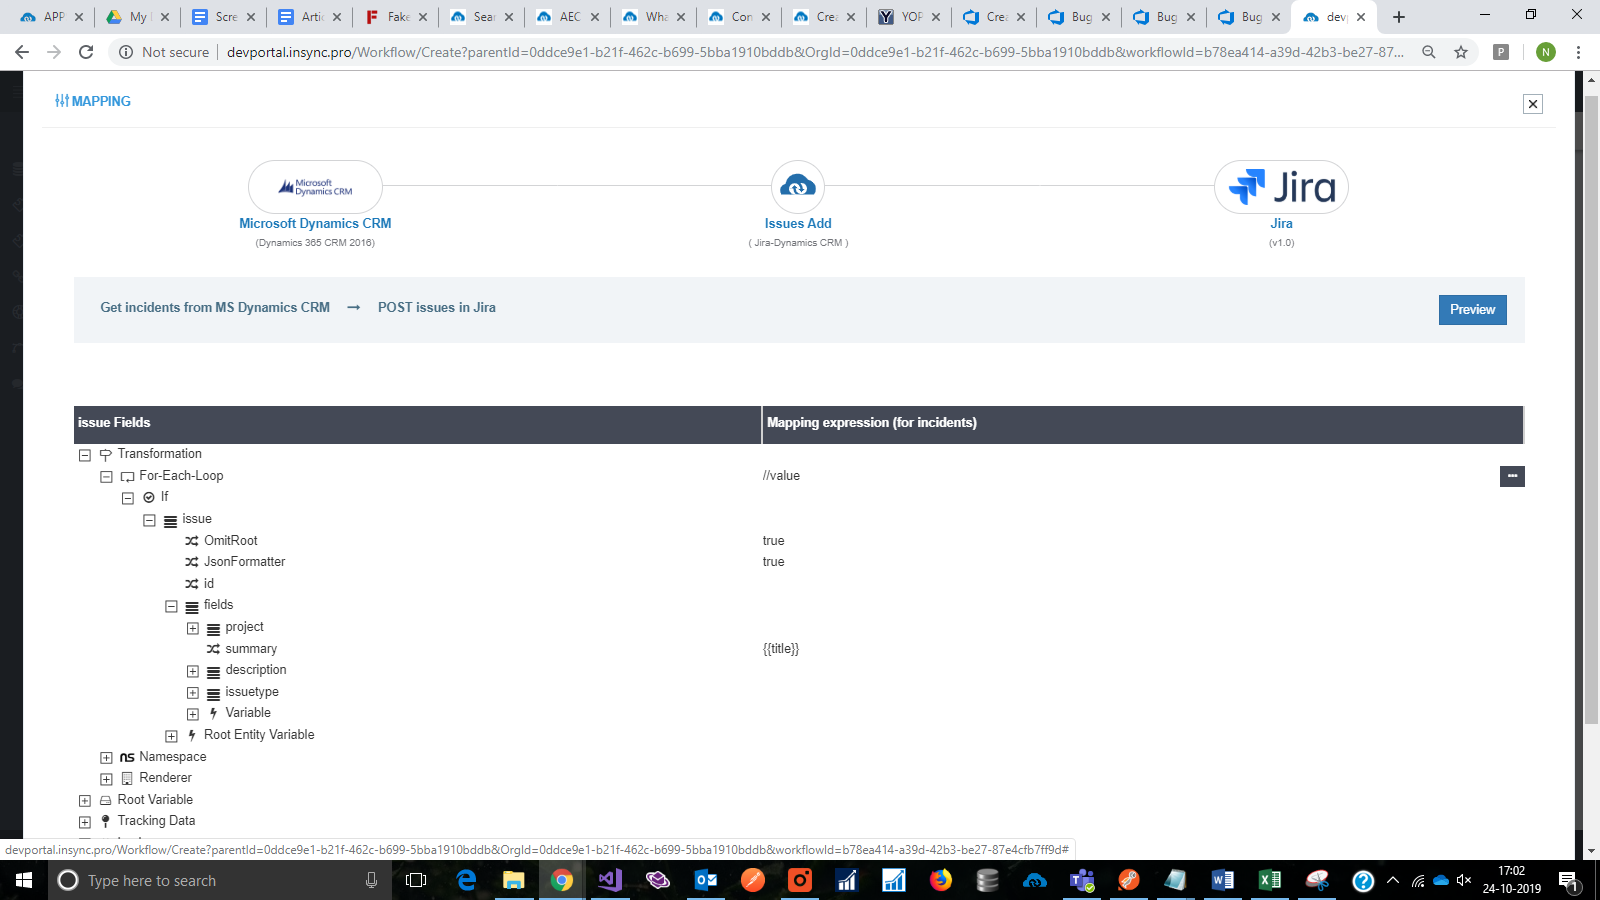
Task: Click the Root Variable printer icon
Action: [x=105, y=801]
